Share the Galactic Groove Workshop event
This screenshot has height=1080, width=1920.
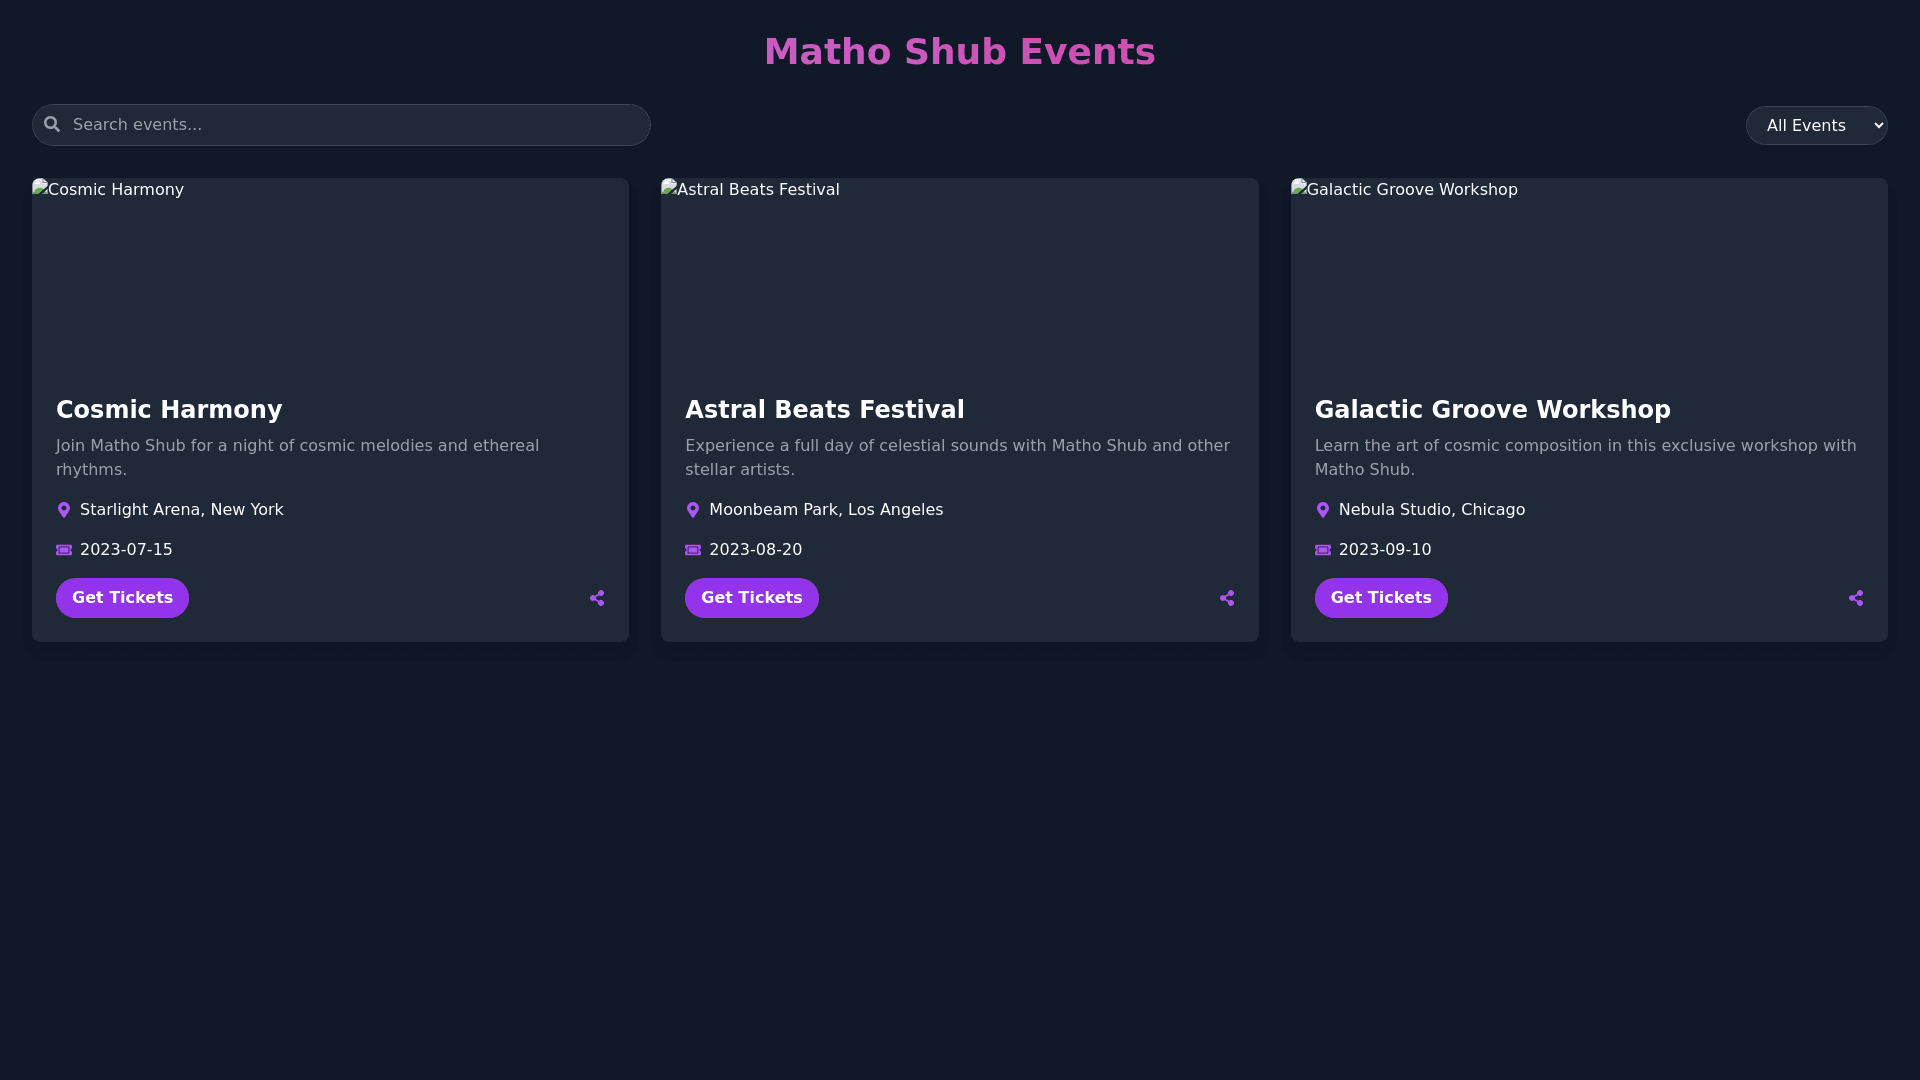pos(1856,598)
